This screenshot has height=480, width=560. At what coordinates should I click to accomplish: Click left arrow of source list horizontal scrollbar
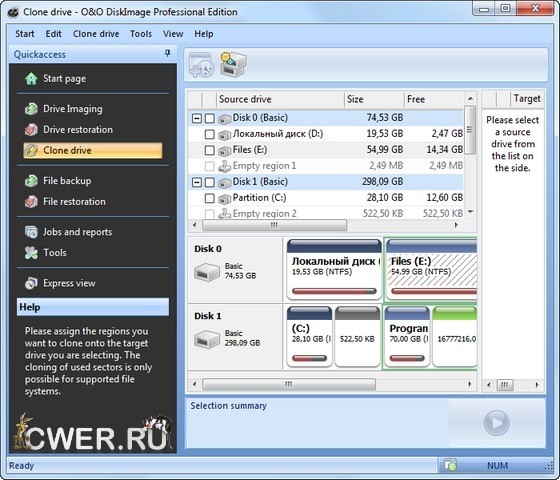pyautogui.click(x=195, y=225)
